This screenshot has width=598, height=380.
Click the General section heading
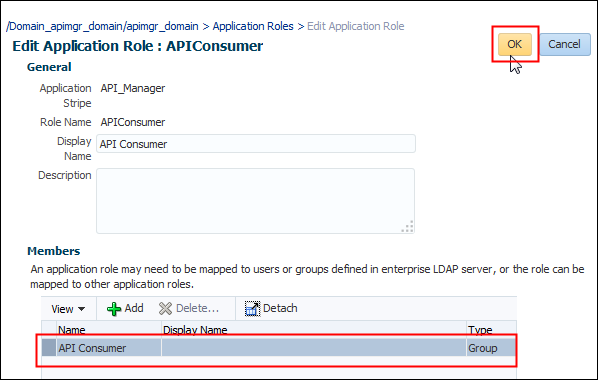(49, 67)
